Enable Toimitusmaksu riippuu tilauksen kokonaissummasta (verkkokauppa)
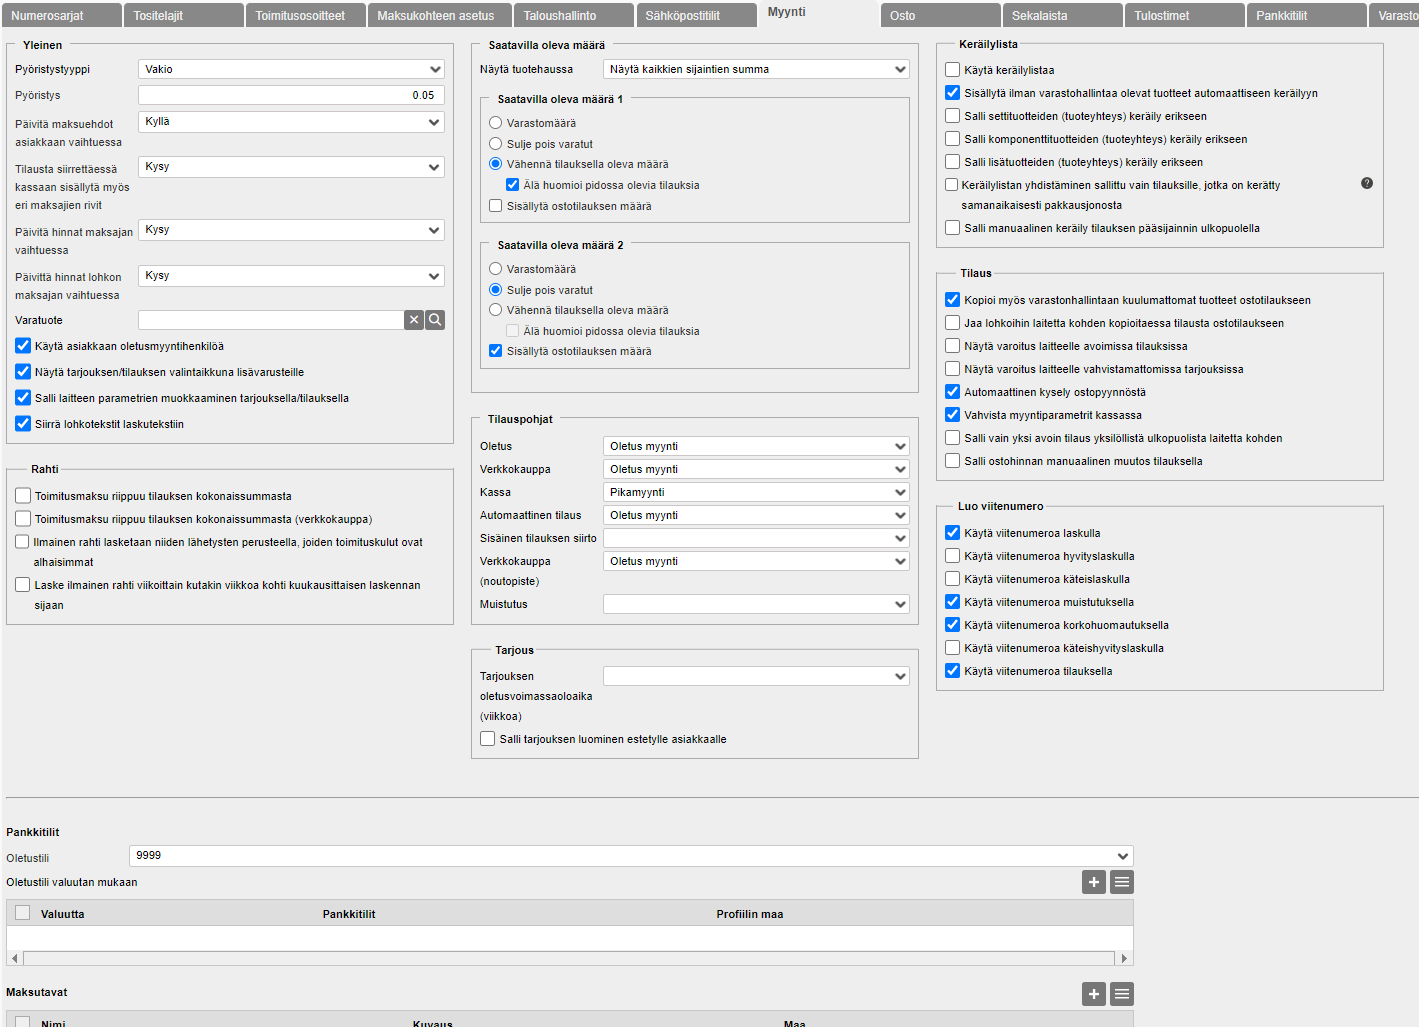This screenshot has height=1027, width=1419. [23, 519]
